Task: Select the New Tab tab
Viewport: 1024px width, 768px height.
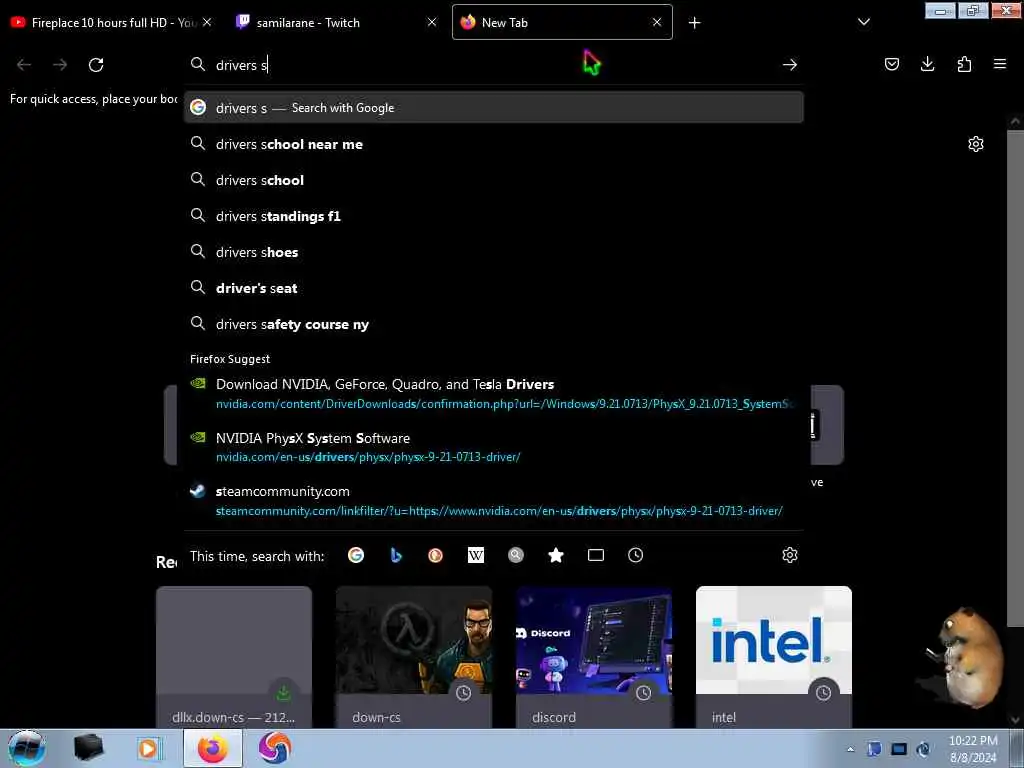Action: [562, 22]
